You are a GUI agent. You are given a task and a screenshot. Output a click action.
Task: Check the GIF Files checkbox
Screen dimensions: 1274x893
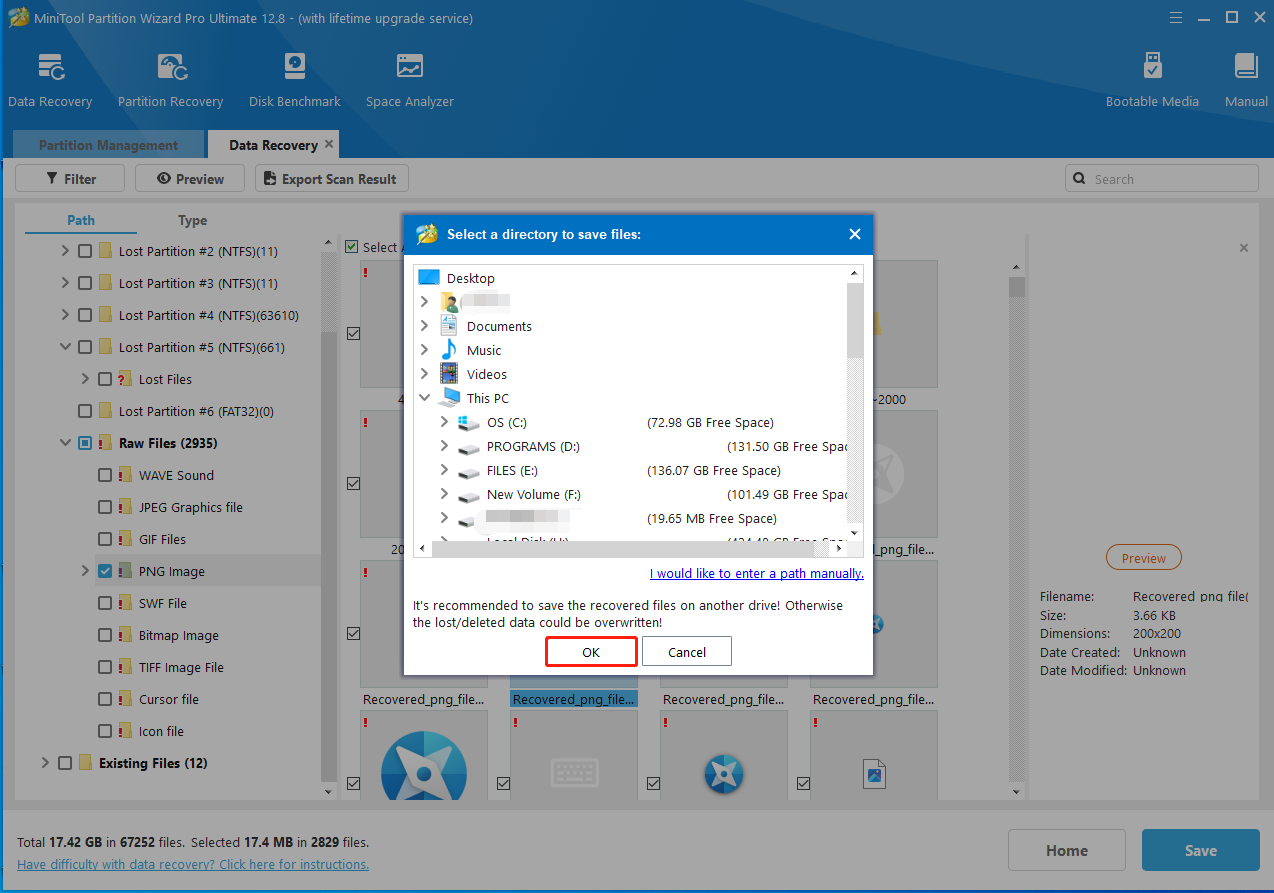tap(105, 539)
